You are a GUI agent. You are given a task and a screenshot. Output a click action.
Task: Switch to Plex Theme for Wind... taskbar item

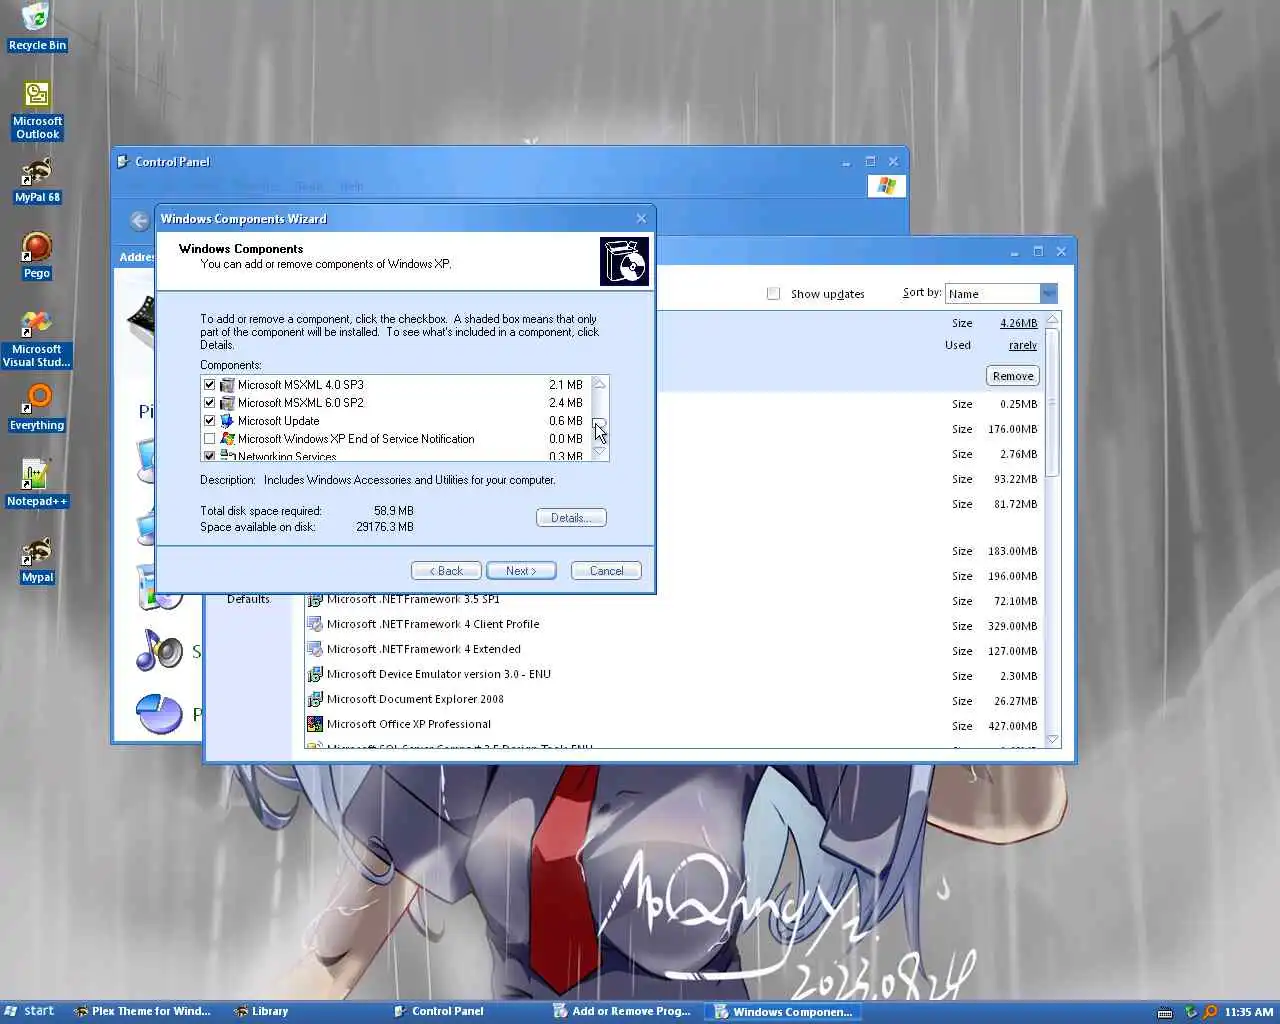pos(142,1012)
